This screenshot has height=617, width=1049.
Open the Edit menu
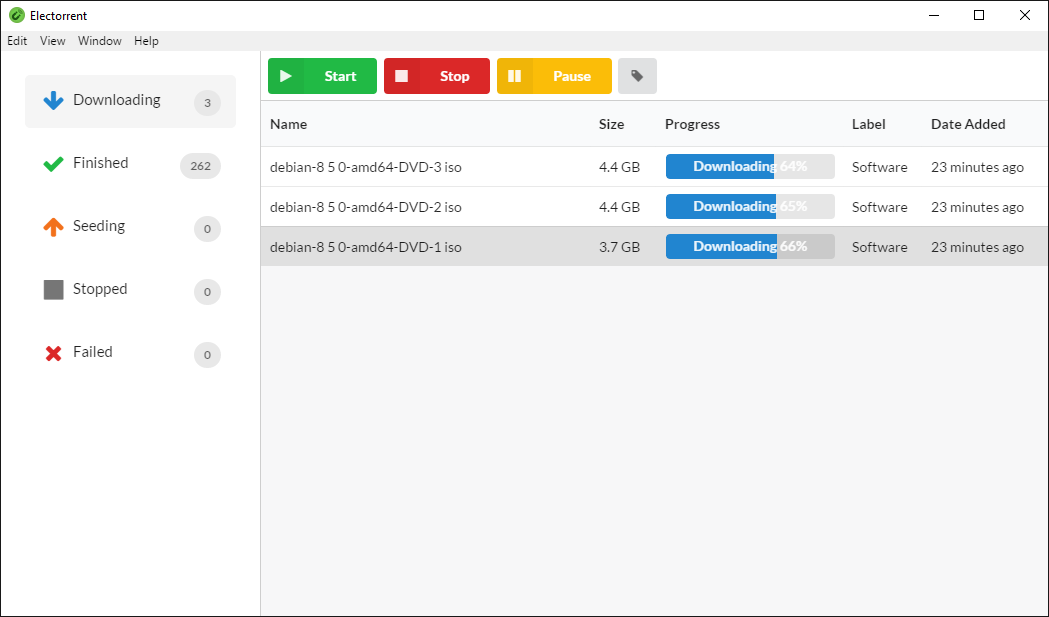tap(17, 41)
